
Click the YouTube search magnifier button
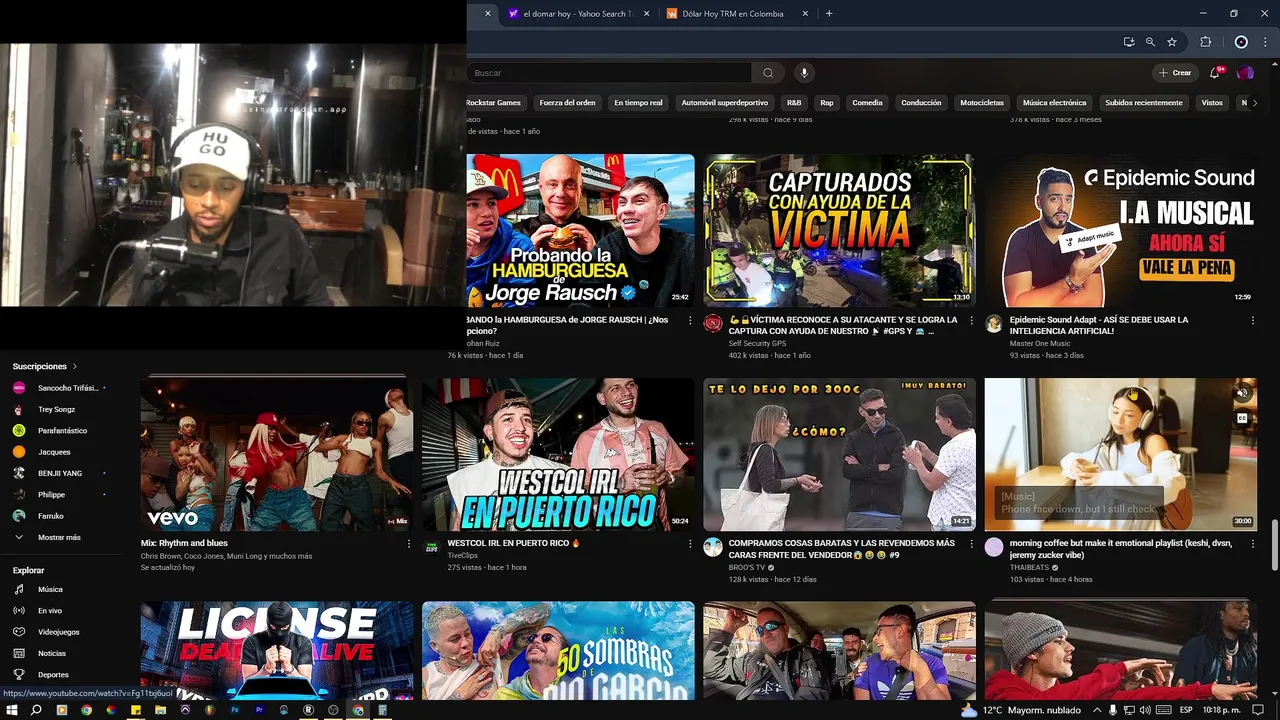pyautogui.click(x=767, y=73)
